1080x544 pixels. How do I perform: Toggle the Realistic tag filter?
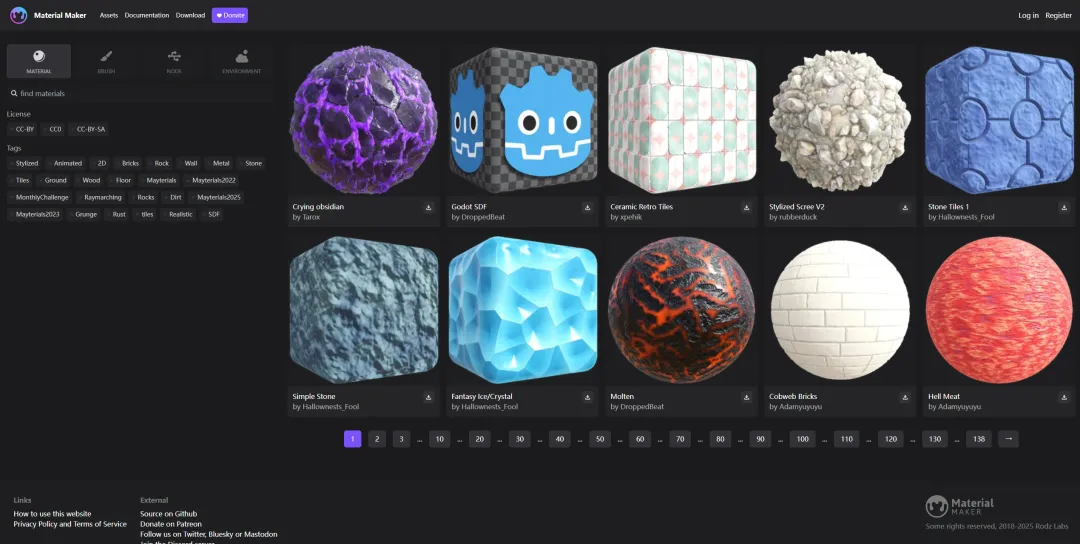tap(179, 214)
